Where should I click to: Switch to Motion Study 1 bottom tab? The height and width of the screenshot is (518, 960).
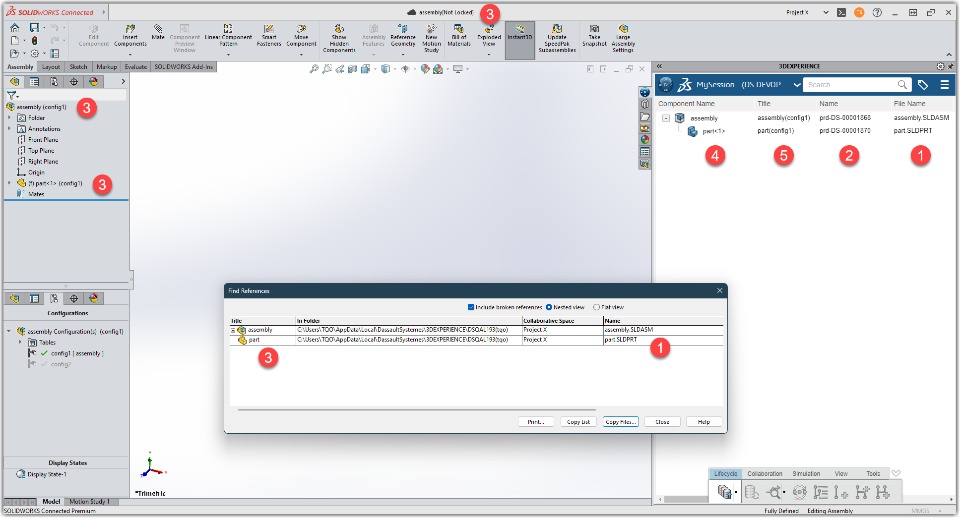89,501
